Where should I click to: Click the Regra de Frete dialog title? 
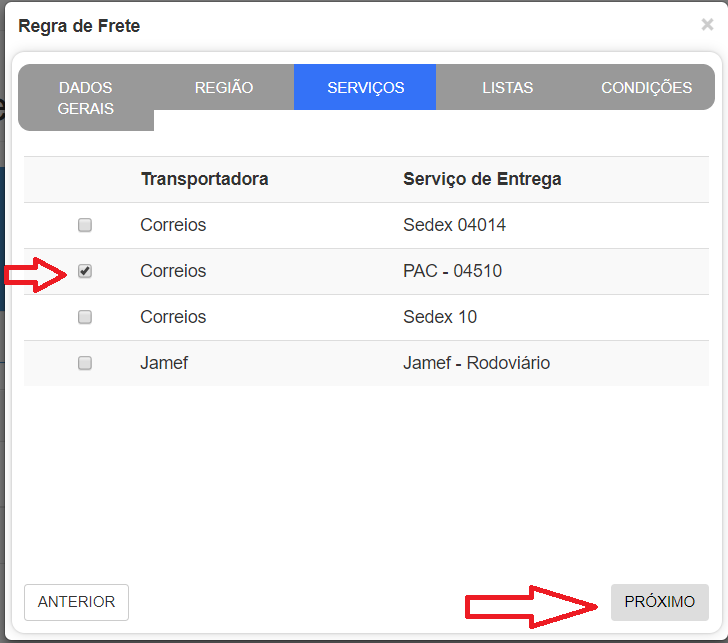pos(79,26)
